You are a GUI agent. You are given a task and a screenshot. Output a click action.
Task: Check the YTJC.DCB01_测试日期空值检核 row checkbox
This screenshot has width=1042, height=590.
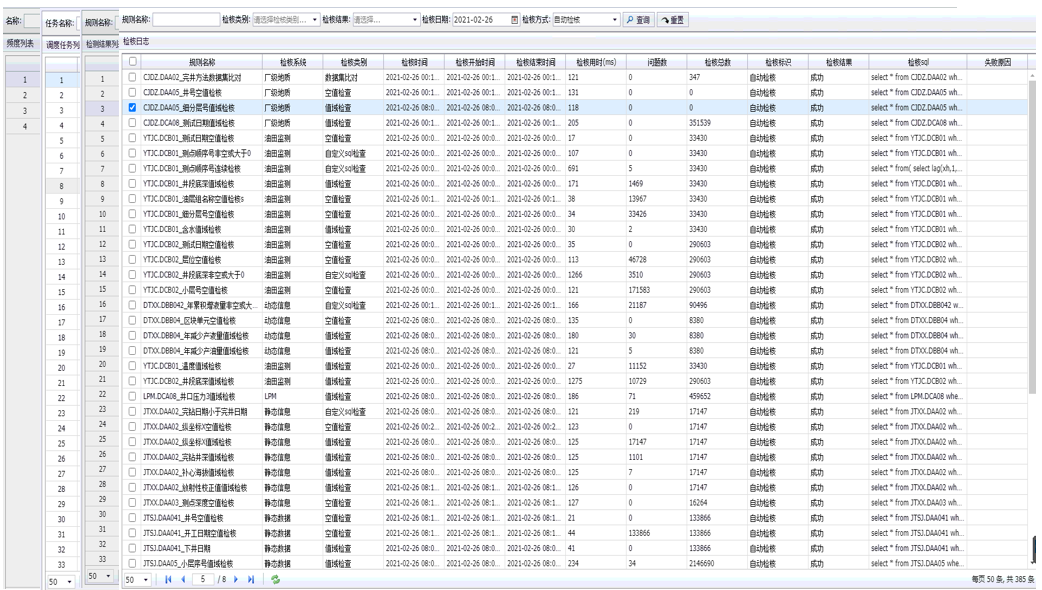132,138
